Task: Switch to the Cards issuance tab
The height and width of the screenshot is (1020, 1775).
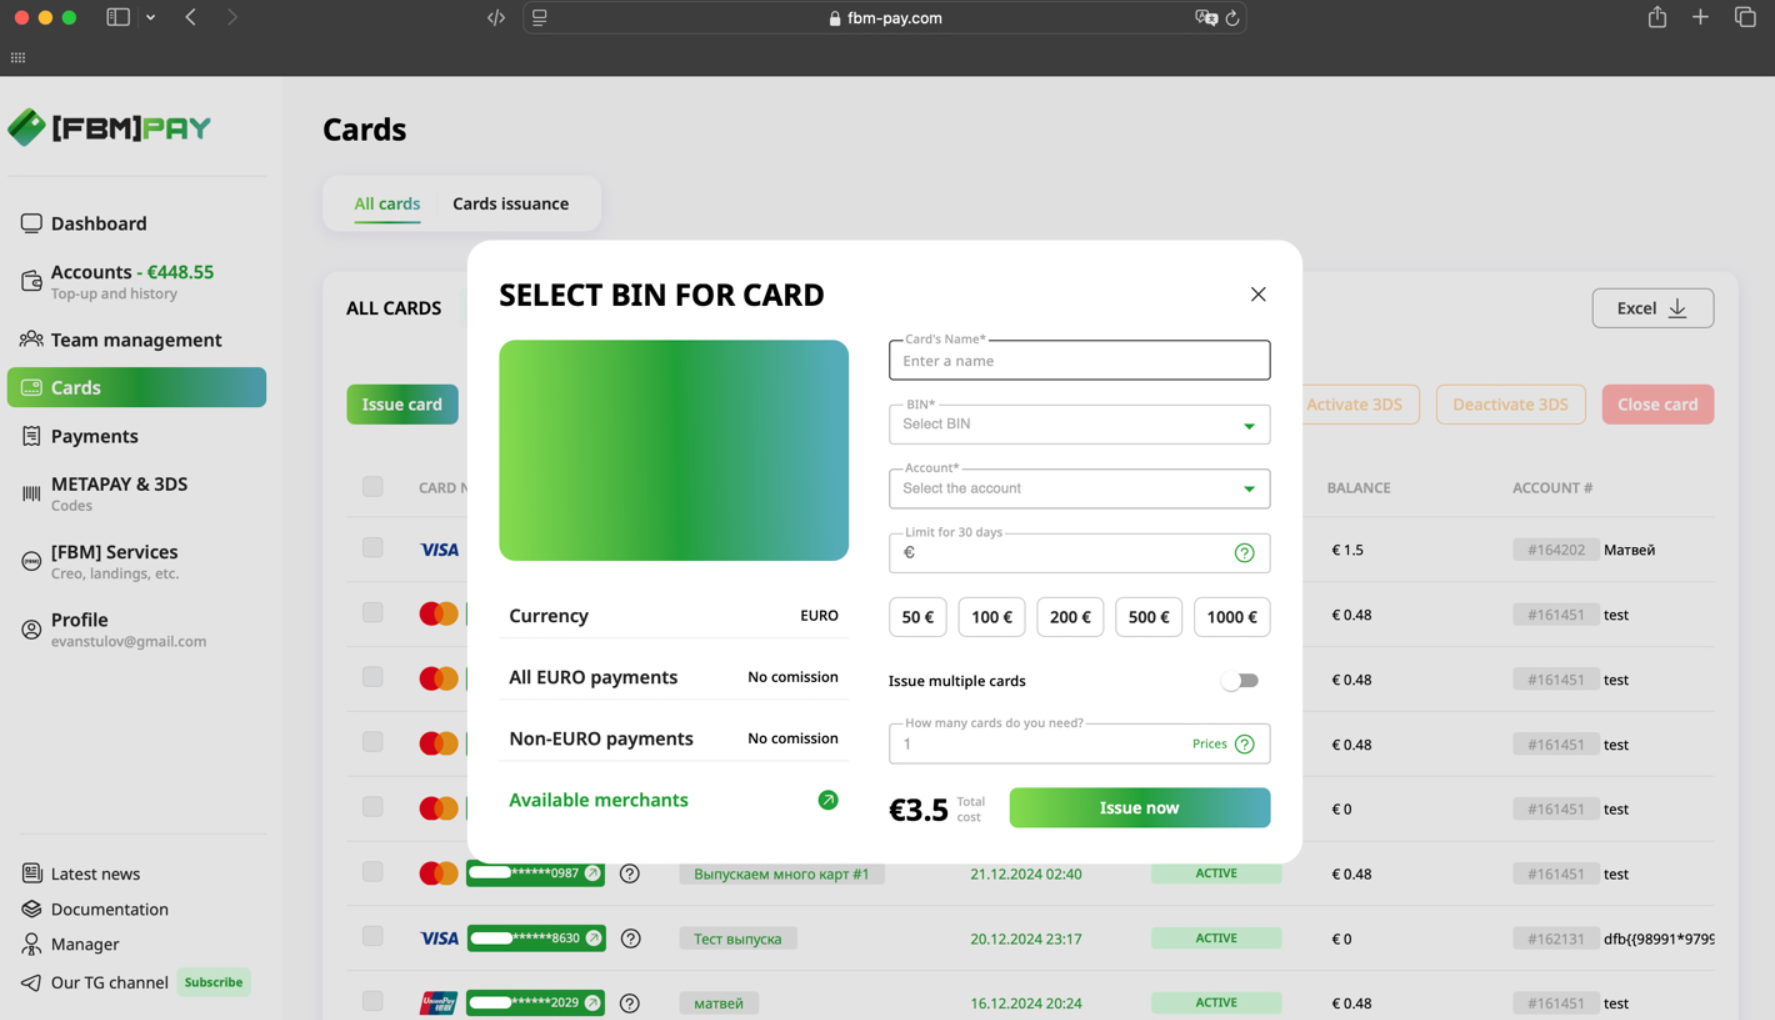Action: [x=510, y=204]
